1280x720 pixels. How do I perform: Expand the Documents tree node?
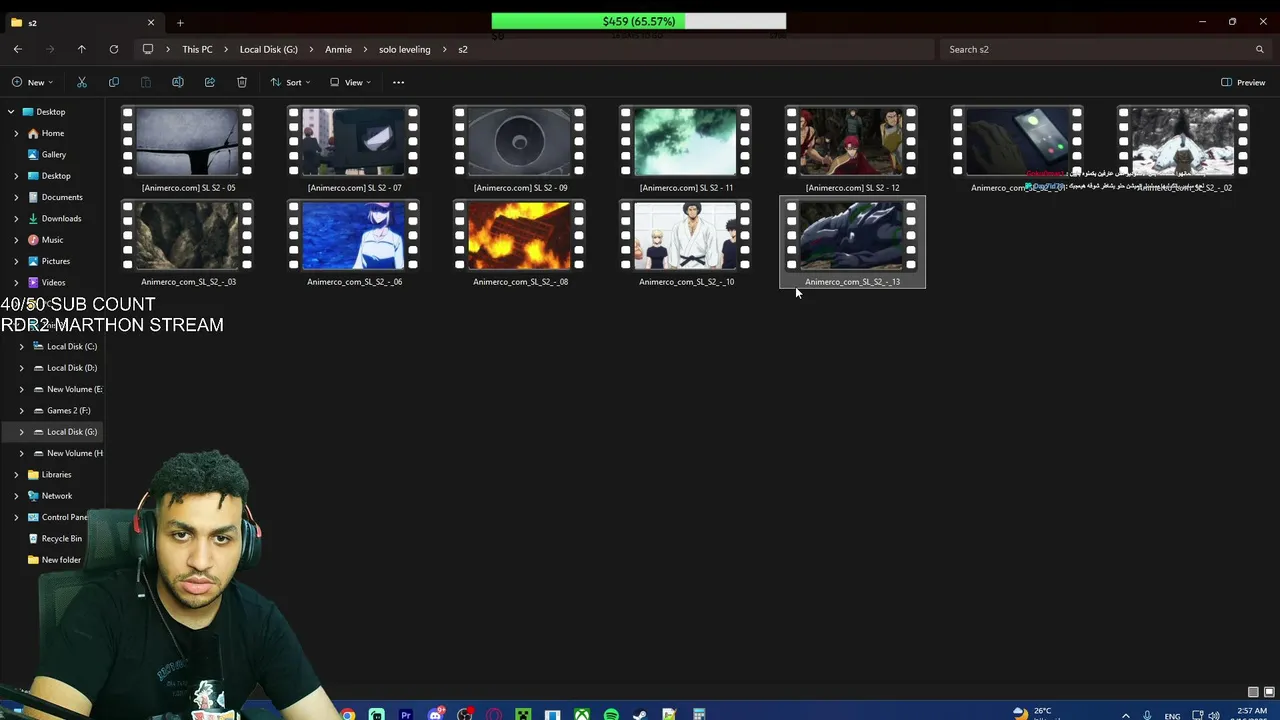[16, 197]
